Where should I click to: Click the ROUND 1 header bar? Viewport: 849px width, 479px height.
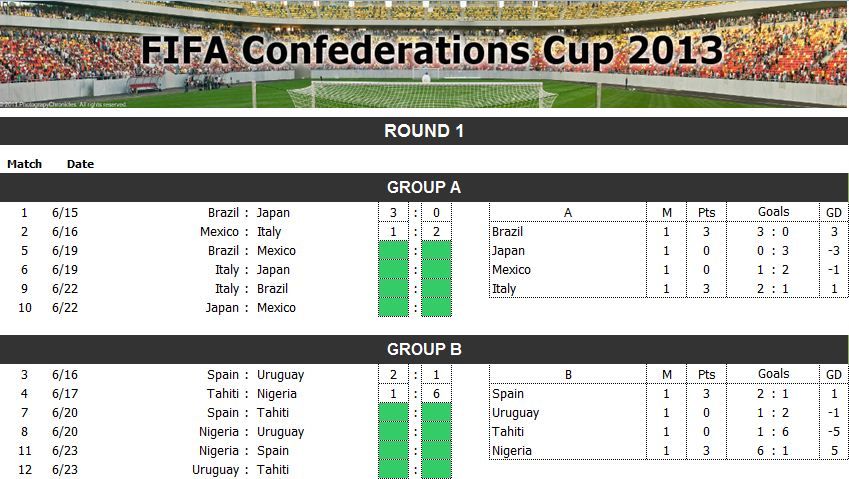pos(424,131)
